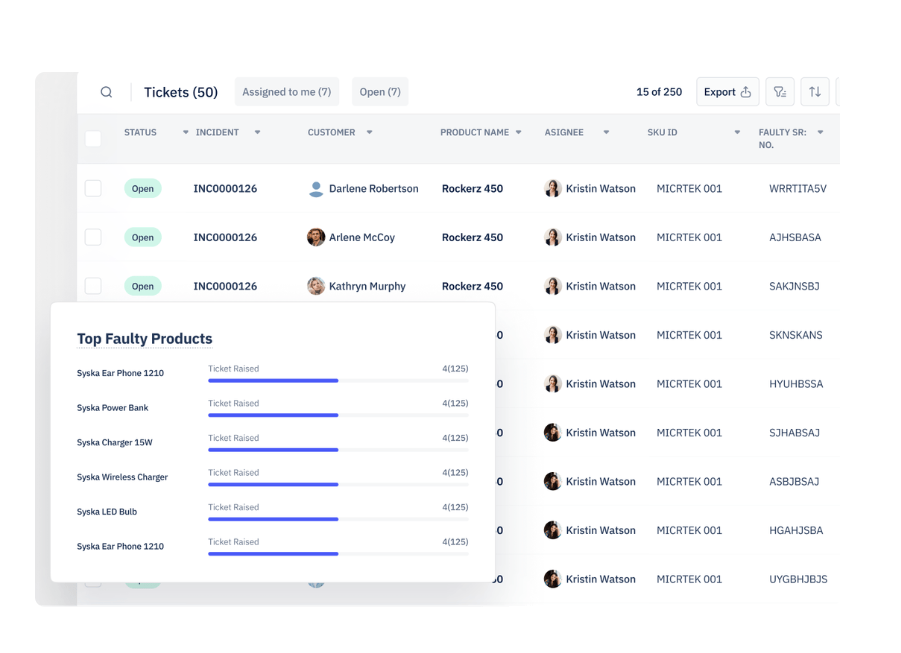Click INC0000126 in Kathryn Murphy row

(225, 286)
